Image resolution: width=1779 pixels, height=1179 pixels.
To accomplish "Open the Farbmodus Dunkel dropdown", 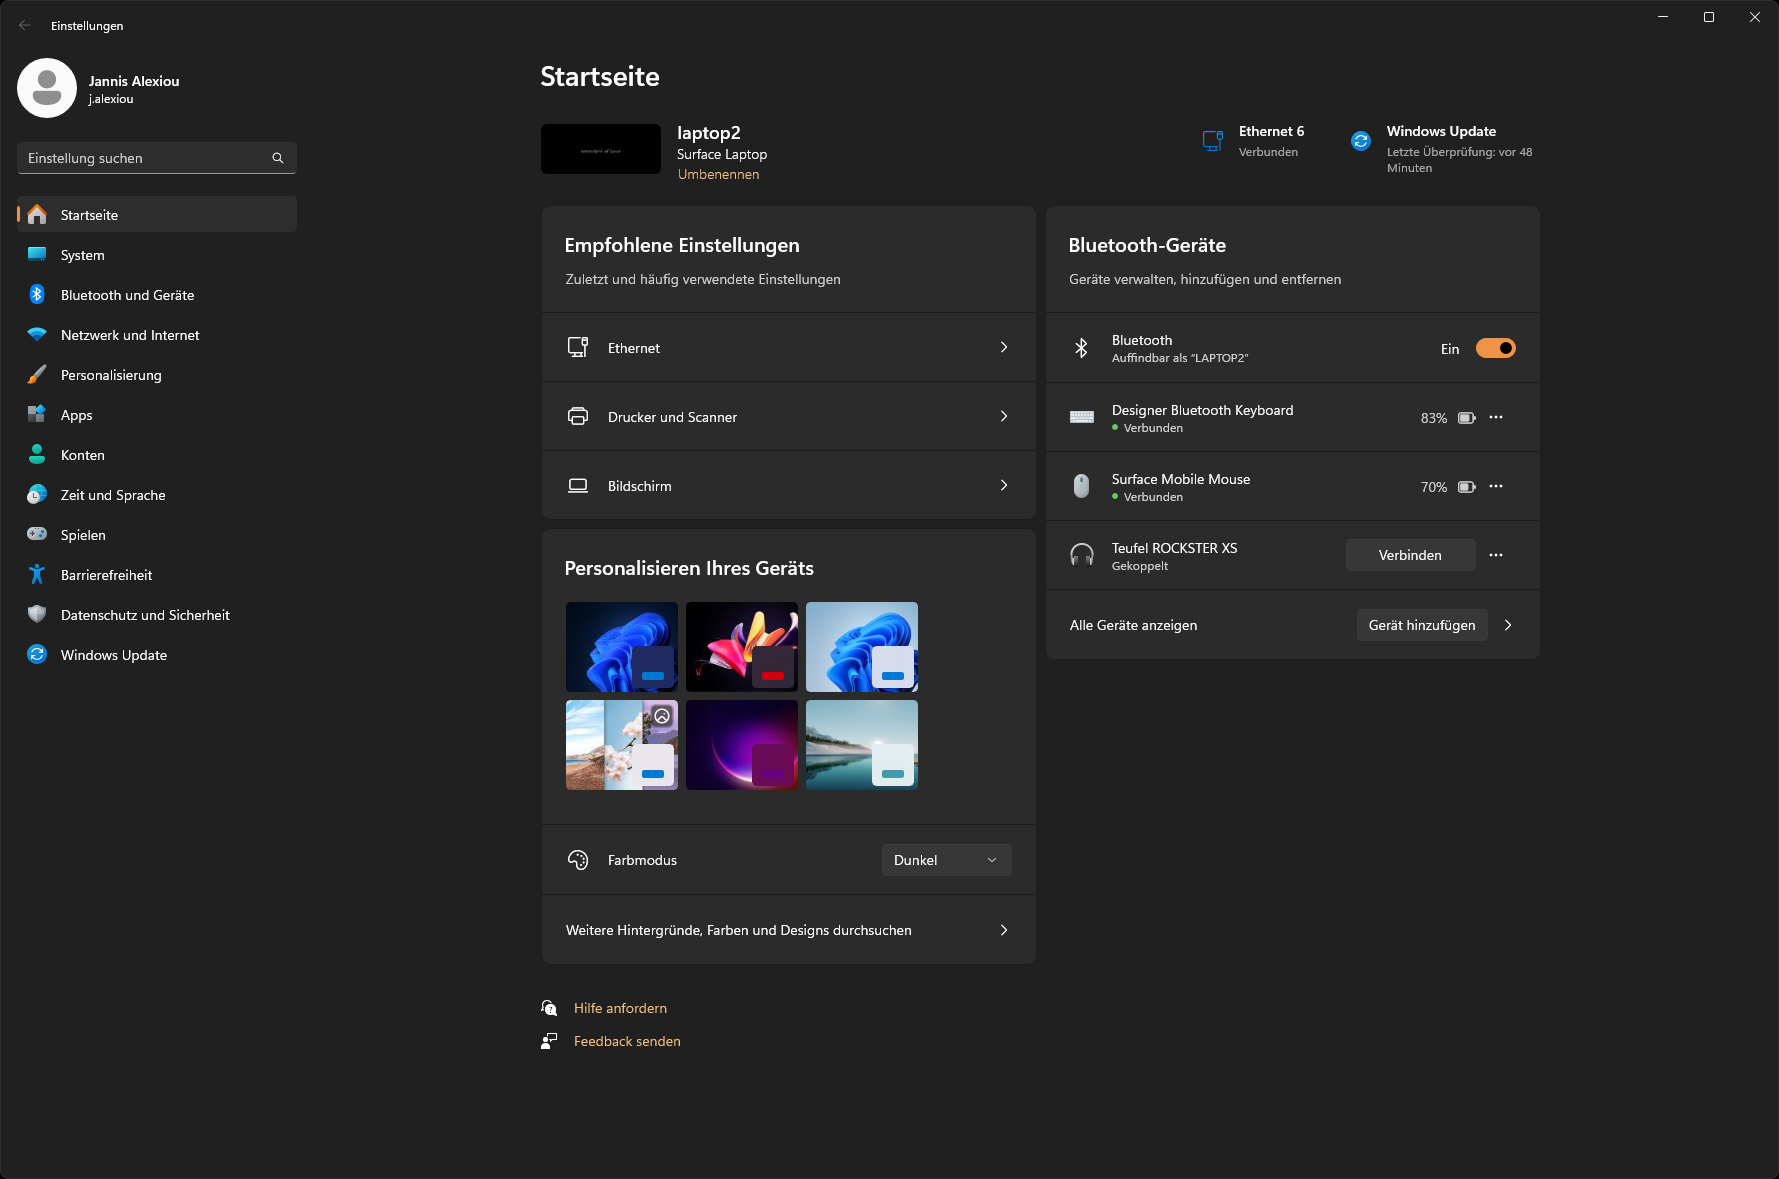I will (x=946, y=860).
